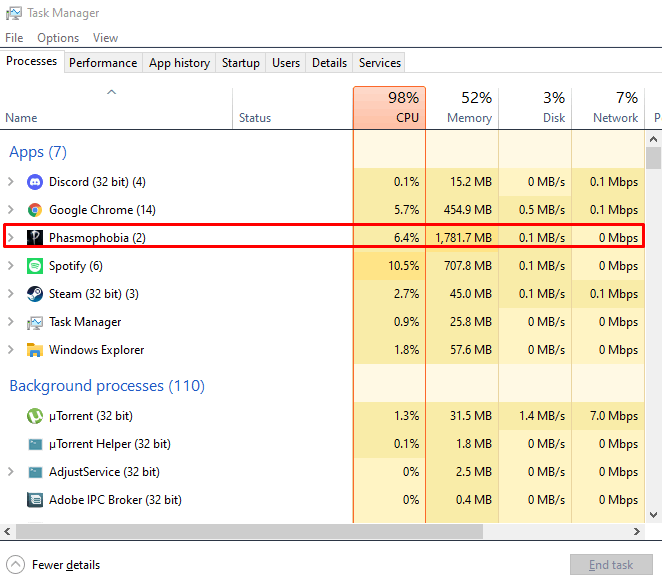Switch to the Services tab
662x588 pixels.
[380, 63]
